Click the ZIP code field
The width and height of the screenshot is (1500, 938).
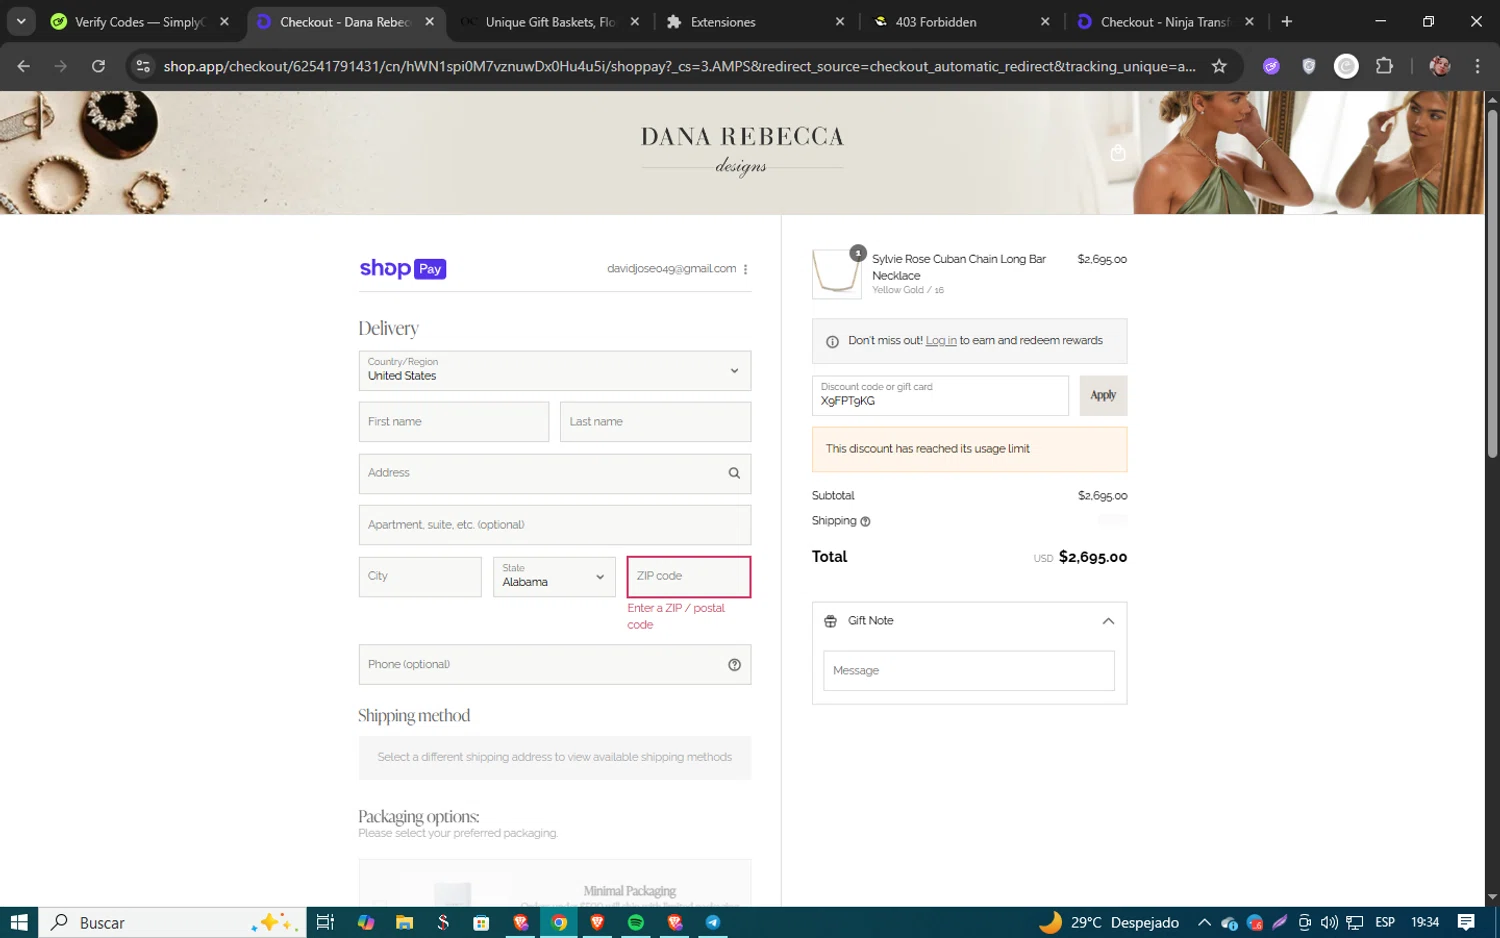[x=689, y=576]
